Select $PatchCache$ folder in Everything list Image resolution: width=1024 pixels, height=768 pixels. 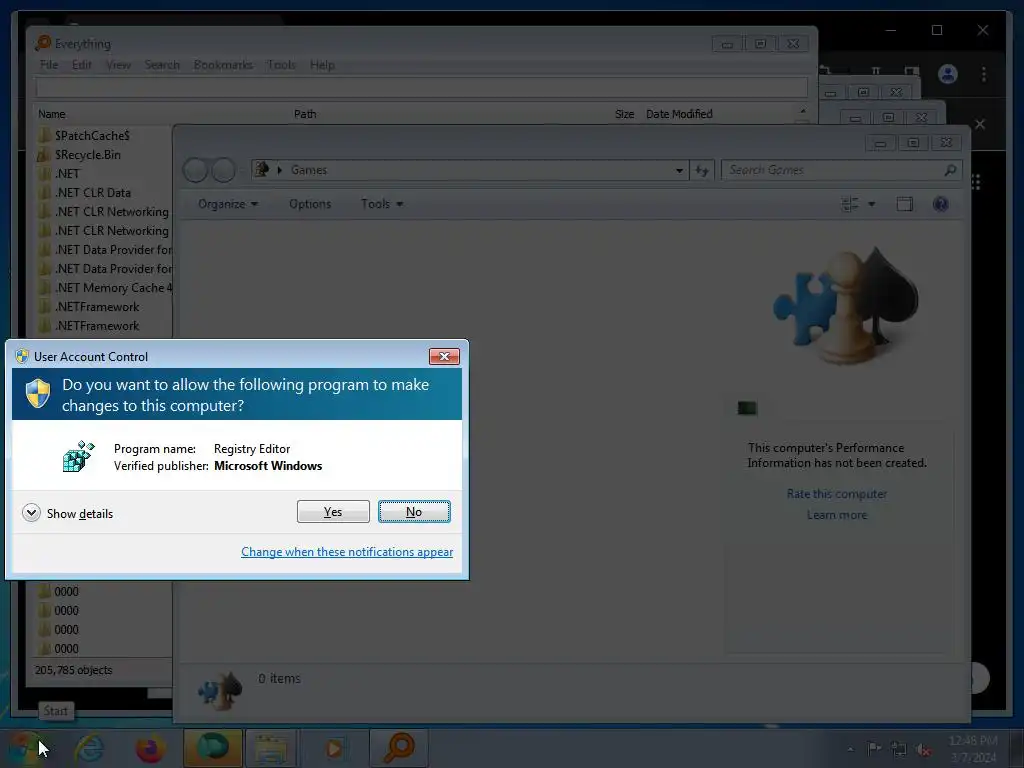coord(92,135)
